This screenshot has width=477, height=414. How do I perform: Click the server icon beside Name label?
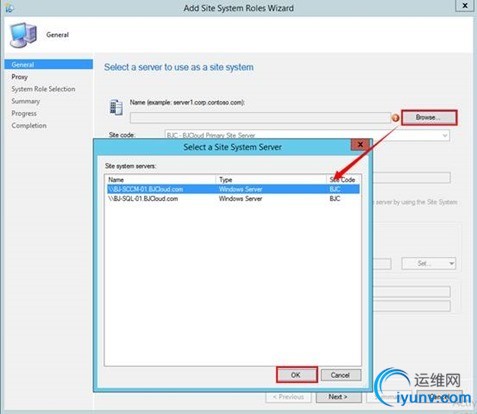(116, 107)
